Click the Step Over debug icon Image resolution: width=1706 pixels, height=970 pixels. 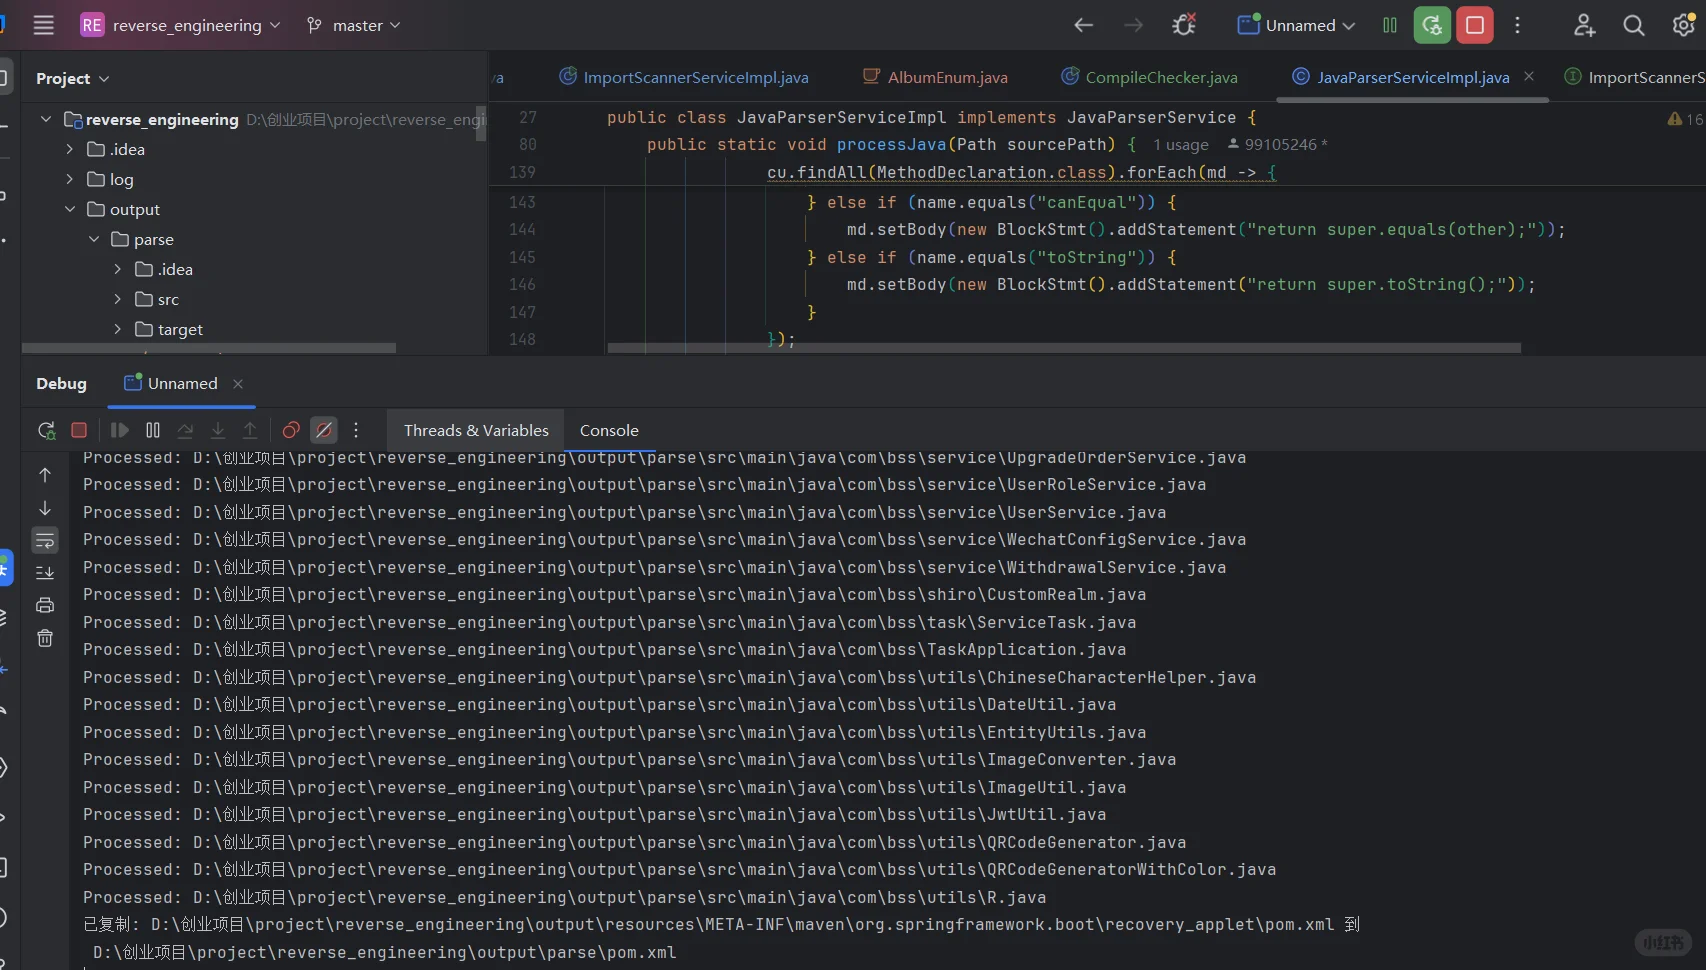185,430
